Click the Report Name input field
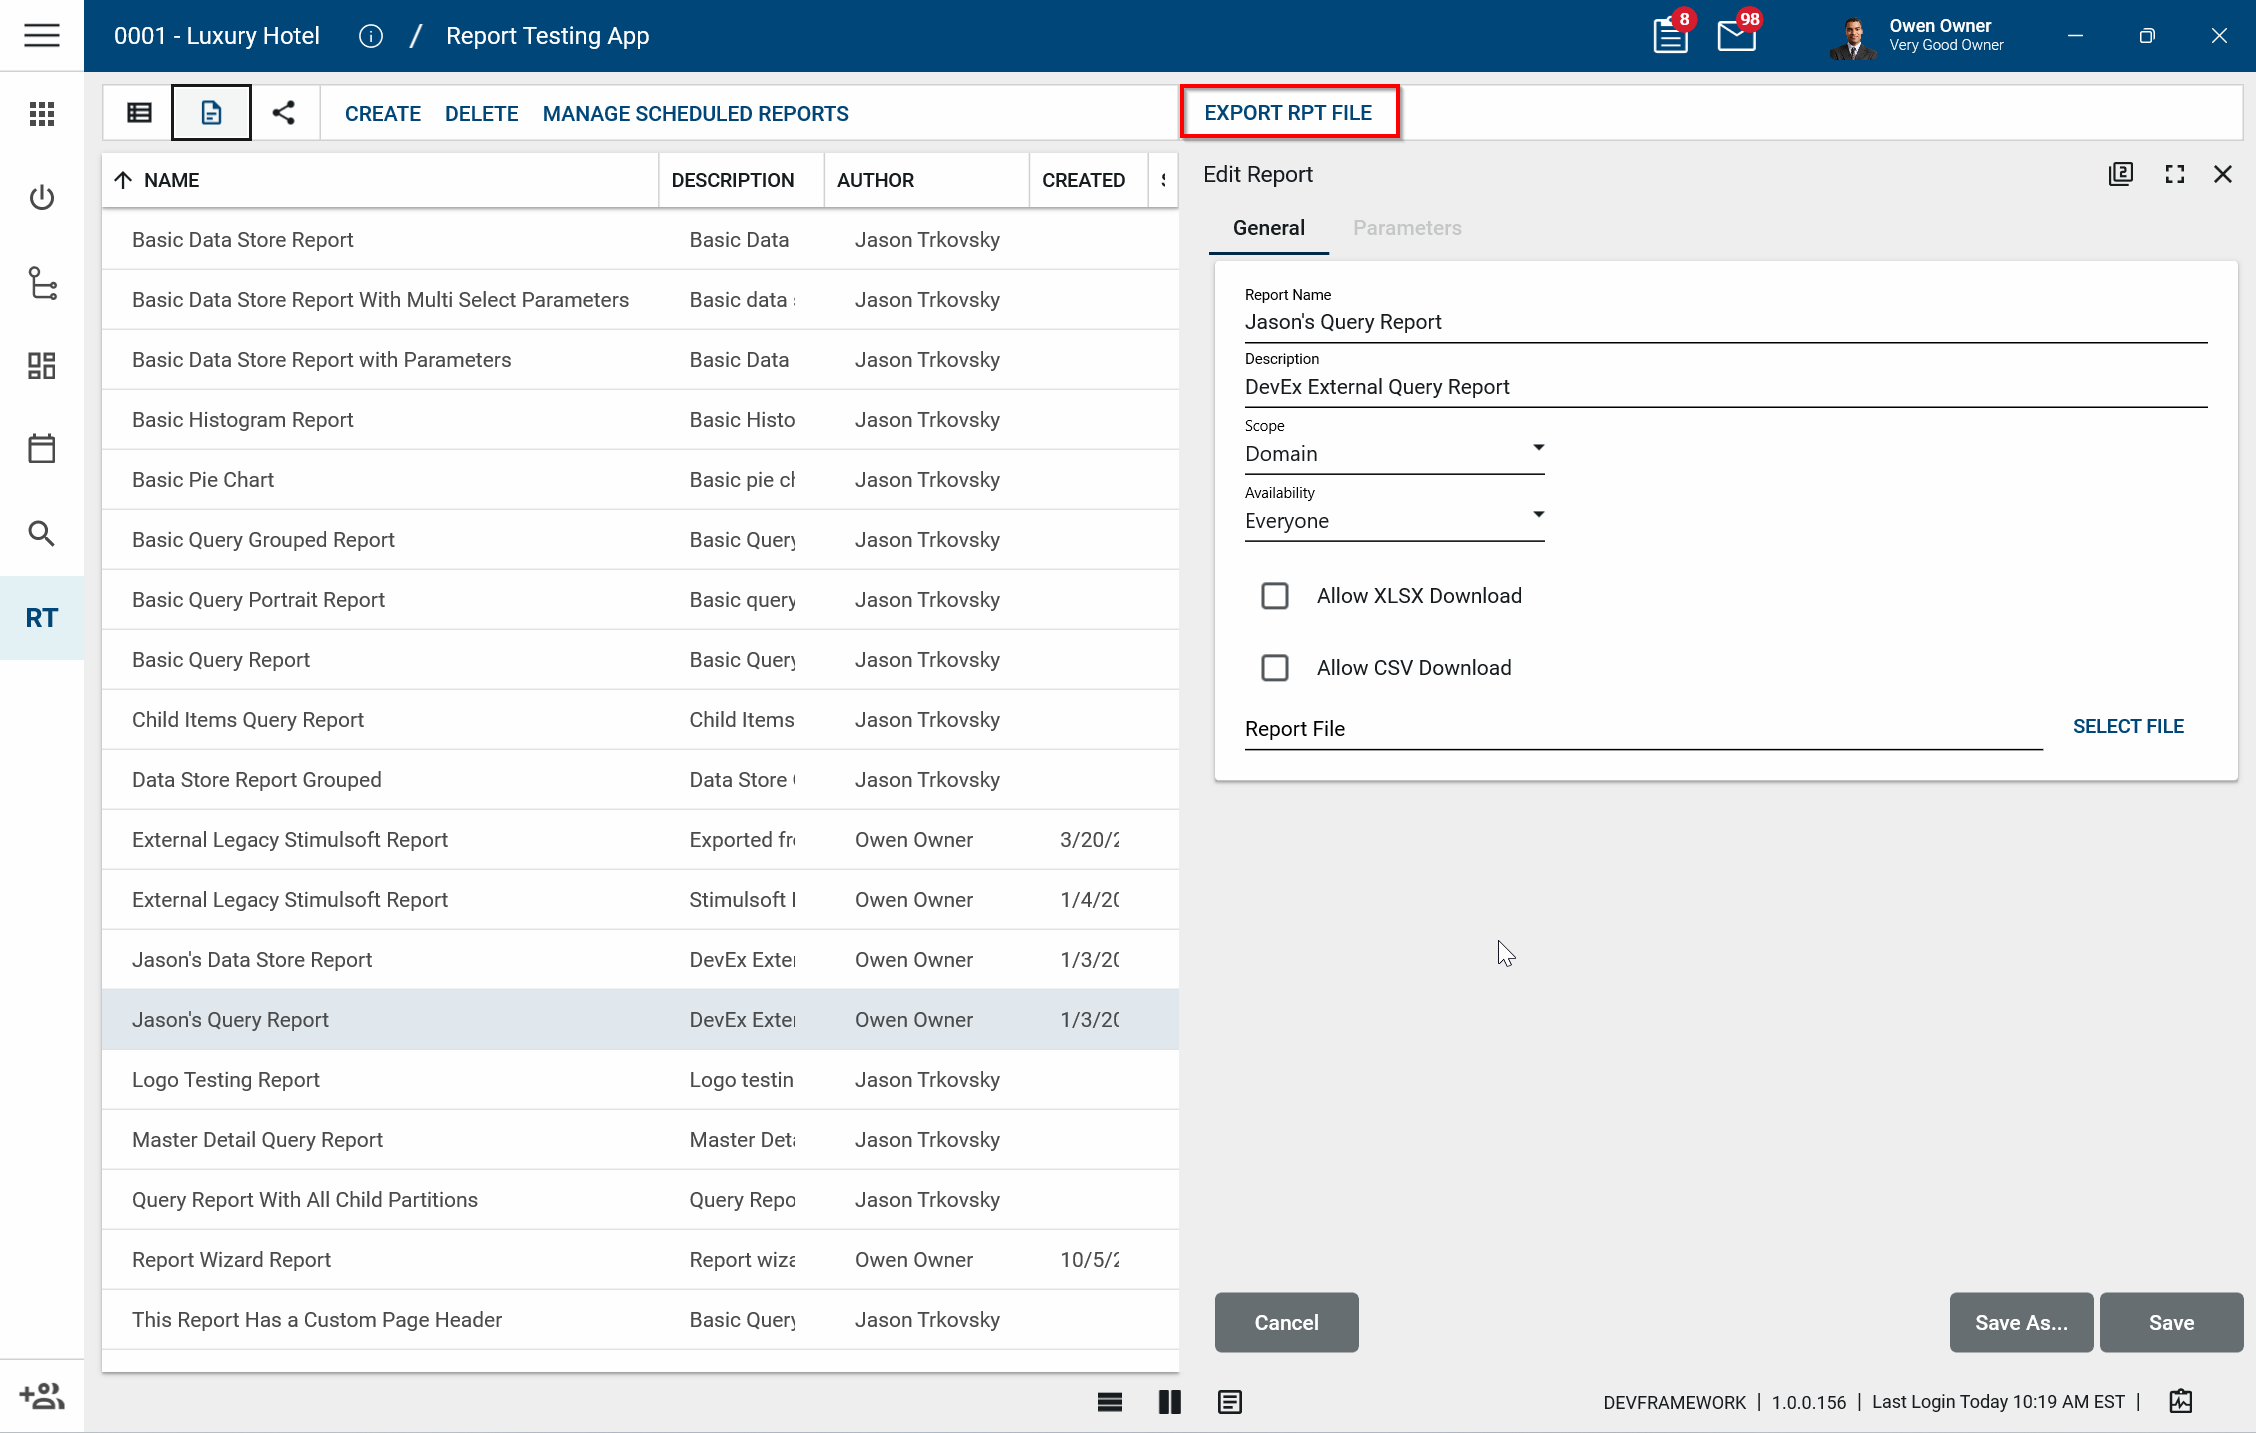 coord(1724,322)
